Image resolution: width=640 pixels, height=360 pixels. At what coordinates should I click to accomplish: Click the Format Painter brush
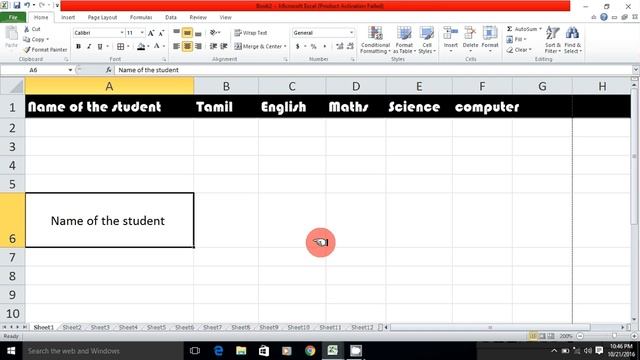coord(27,49)
